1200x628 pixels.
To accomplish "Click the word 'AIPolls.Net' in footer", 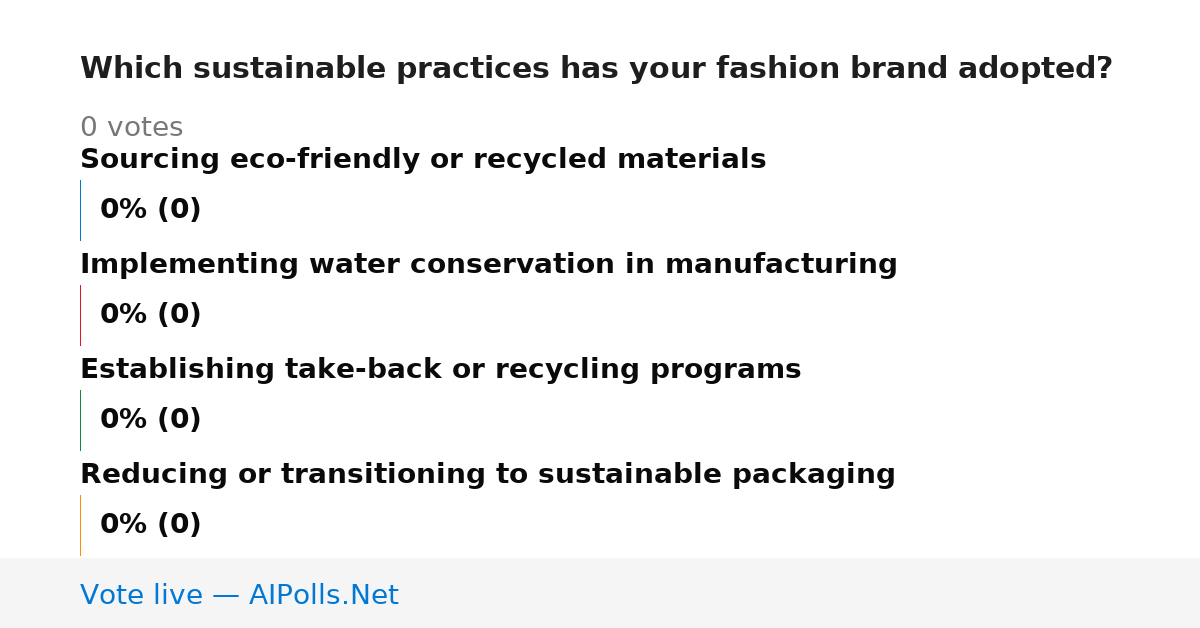I will pyautogui.click(x=323, y=596).
